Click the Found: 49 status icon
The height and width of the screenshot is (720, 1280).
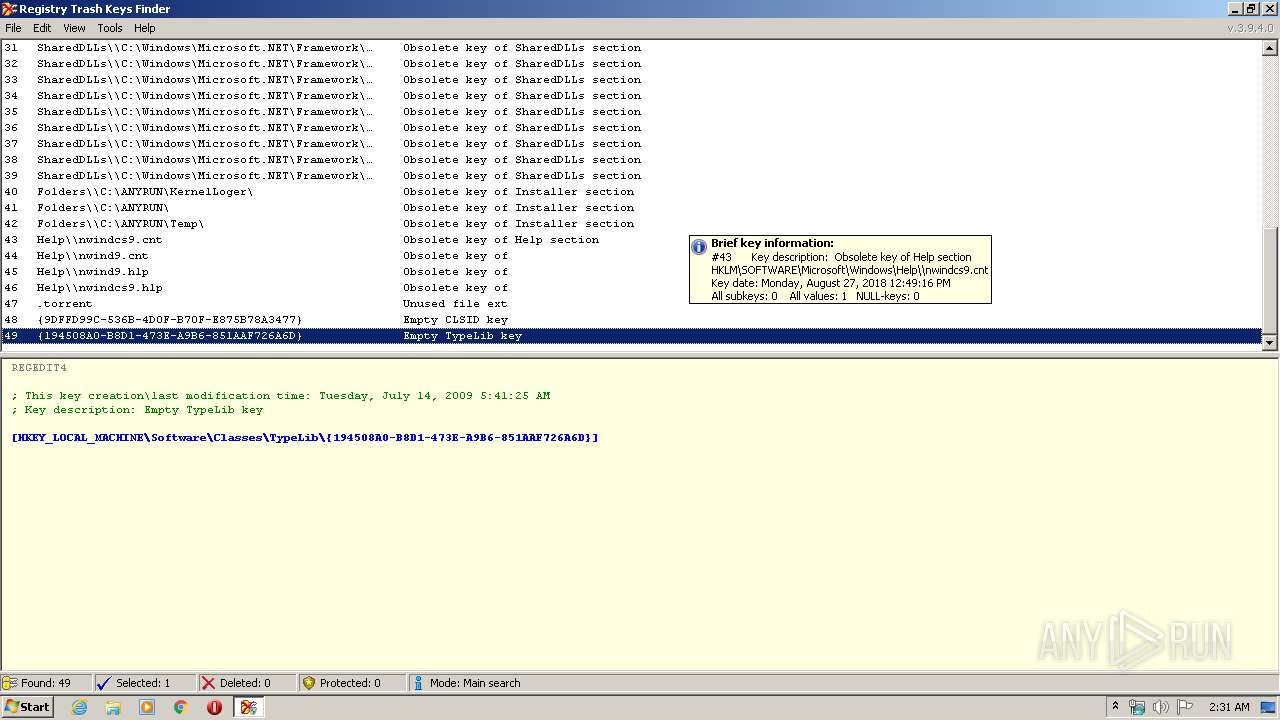point(10,683)
